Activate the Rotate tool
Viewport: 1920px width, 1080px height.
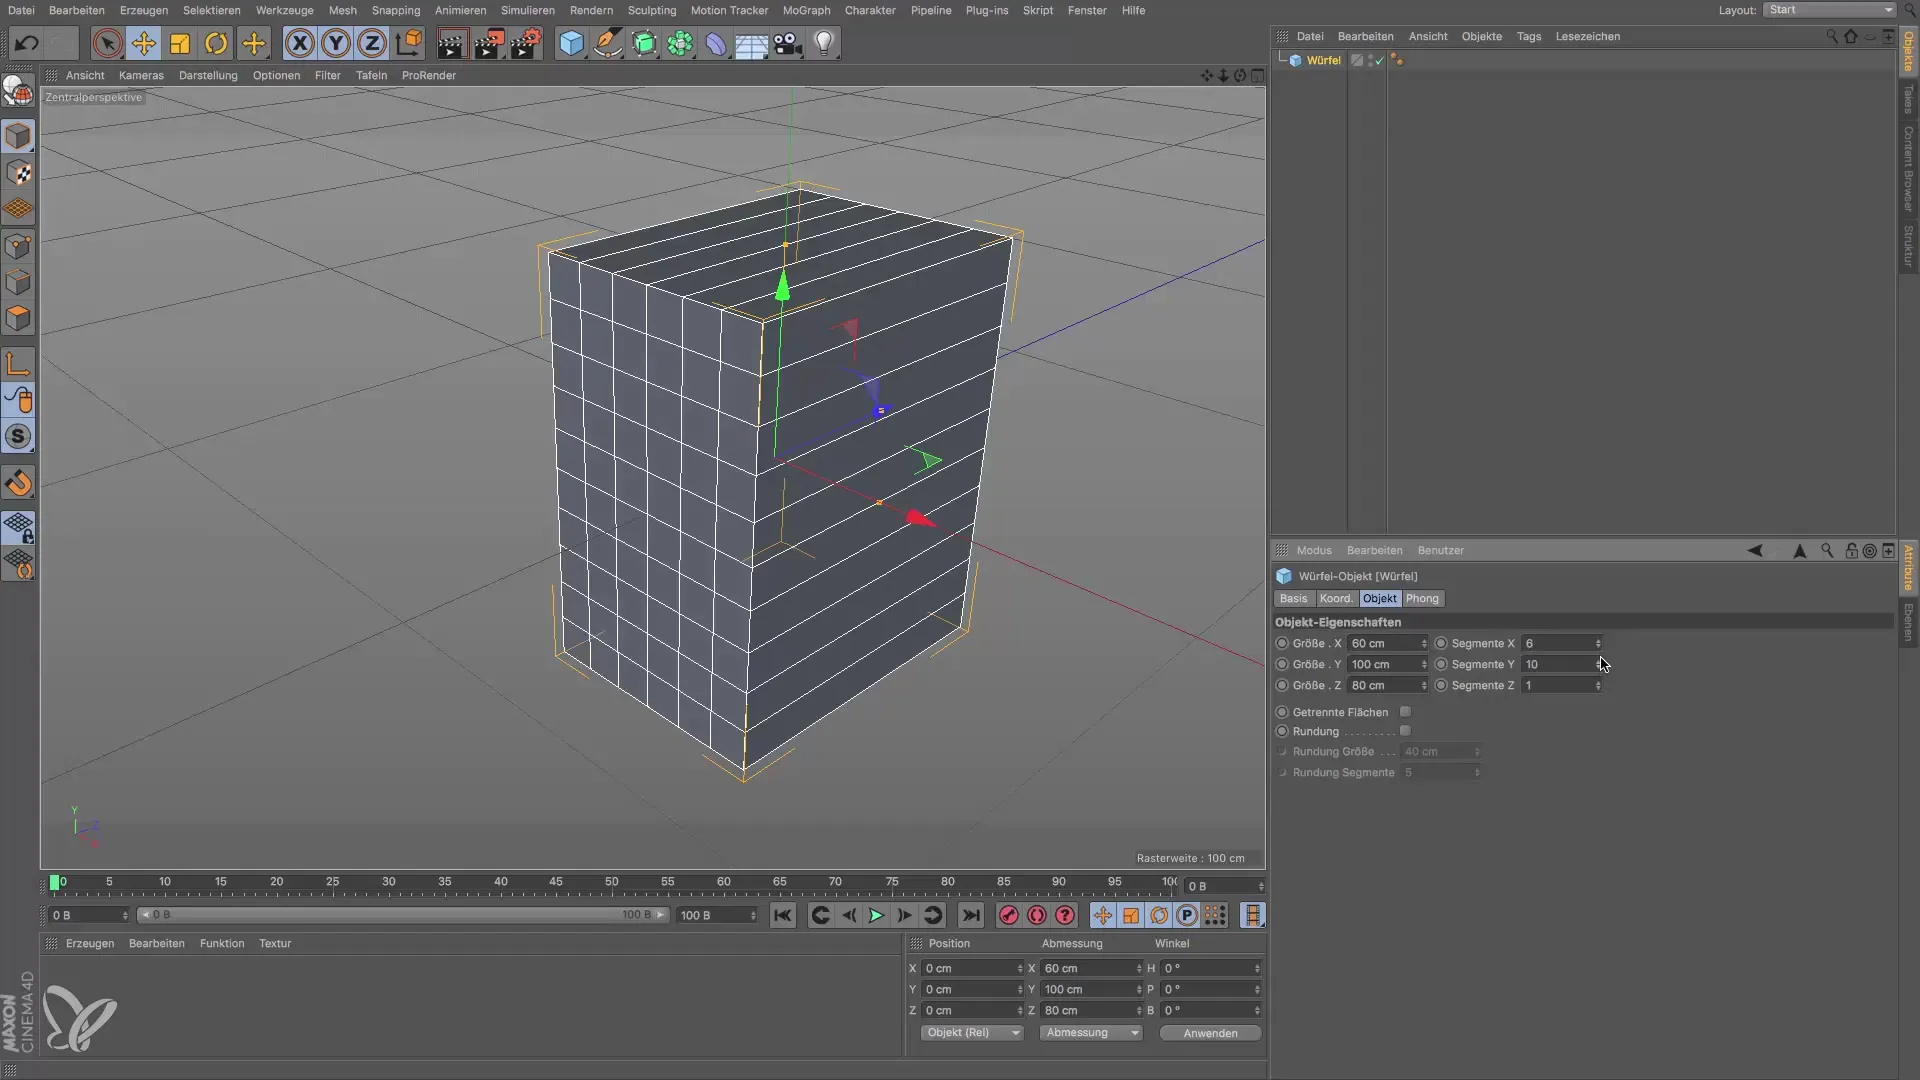click(x=216, y=44)
